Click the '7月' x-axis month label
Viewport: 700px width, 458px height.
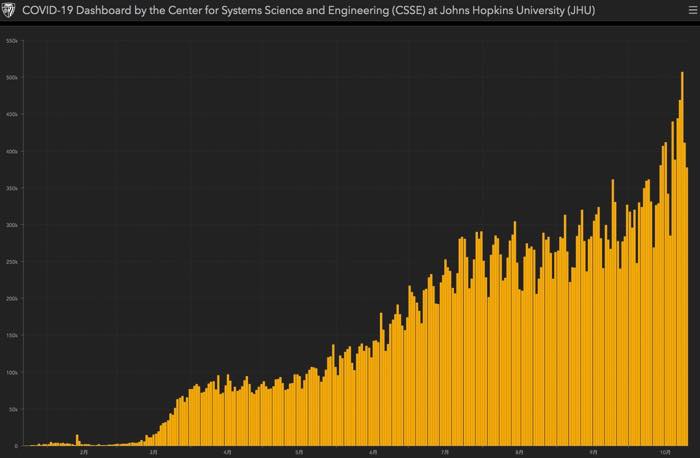point(445,453)
